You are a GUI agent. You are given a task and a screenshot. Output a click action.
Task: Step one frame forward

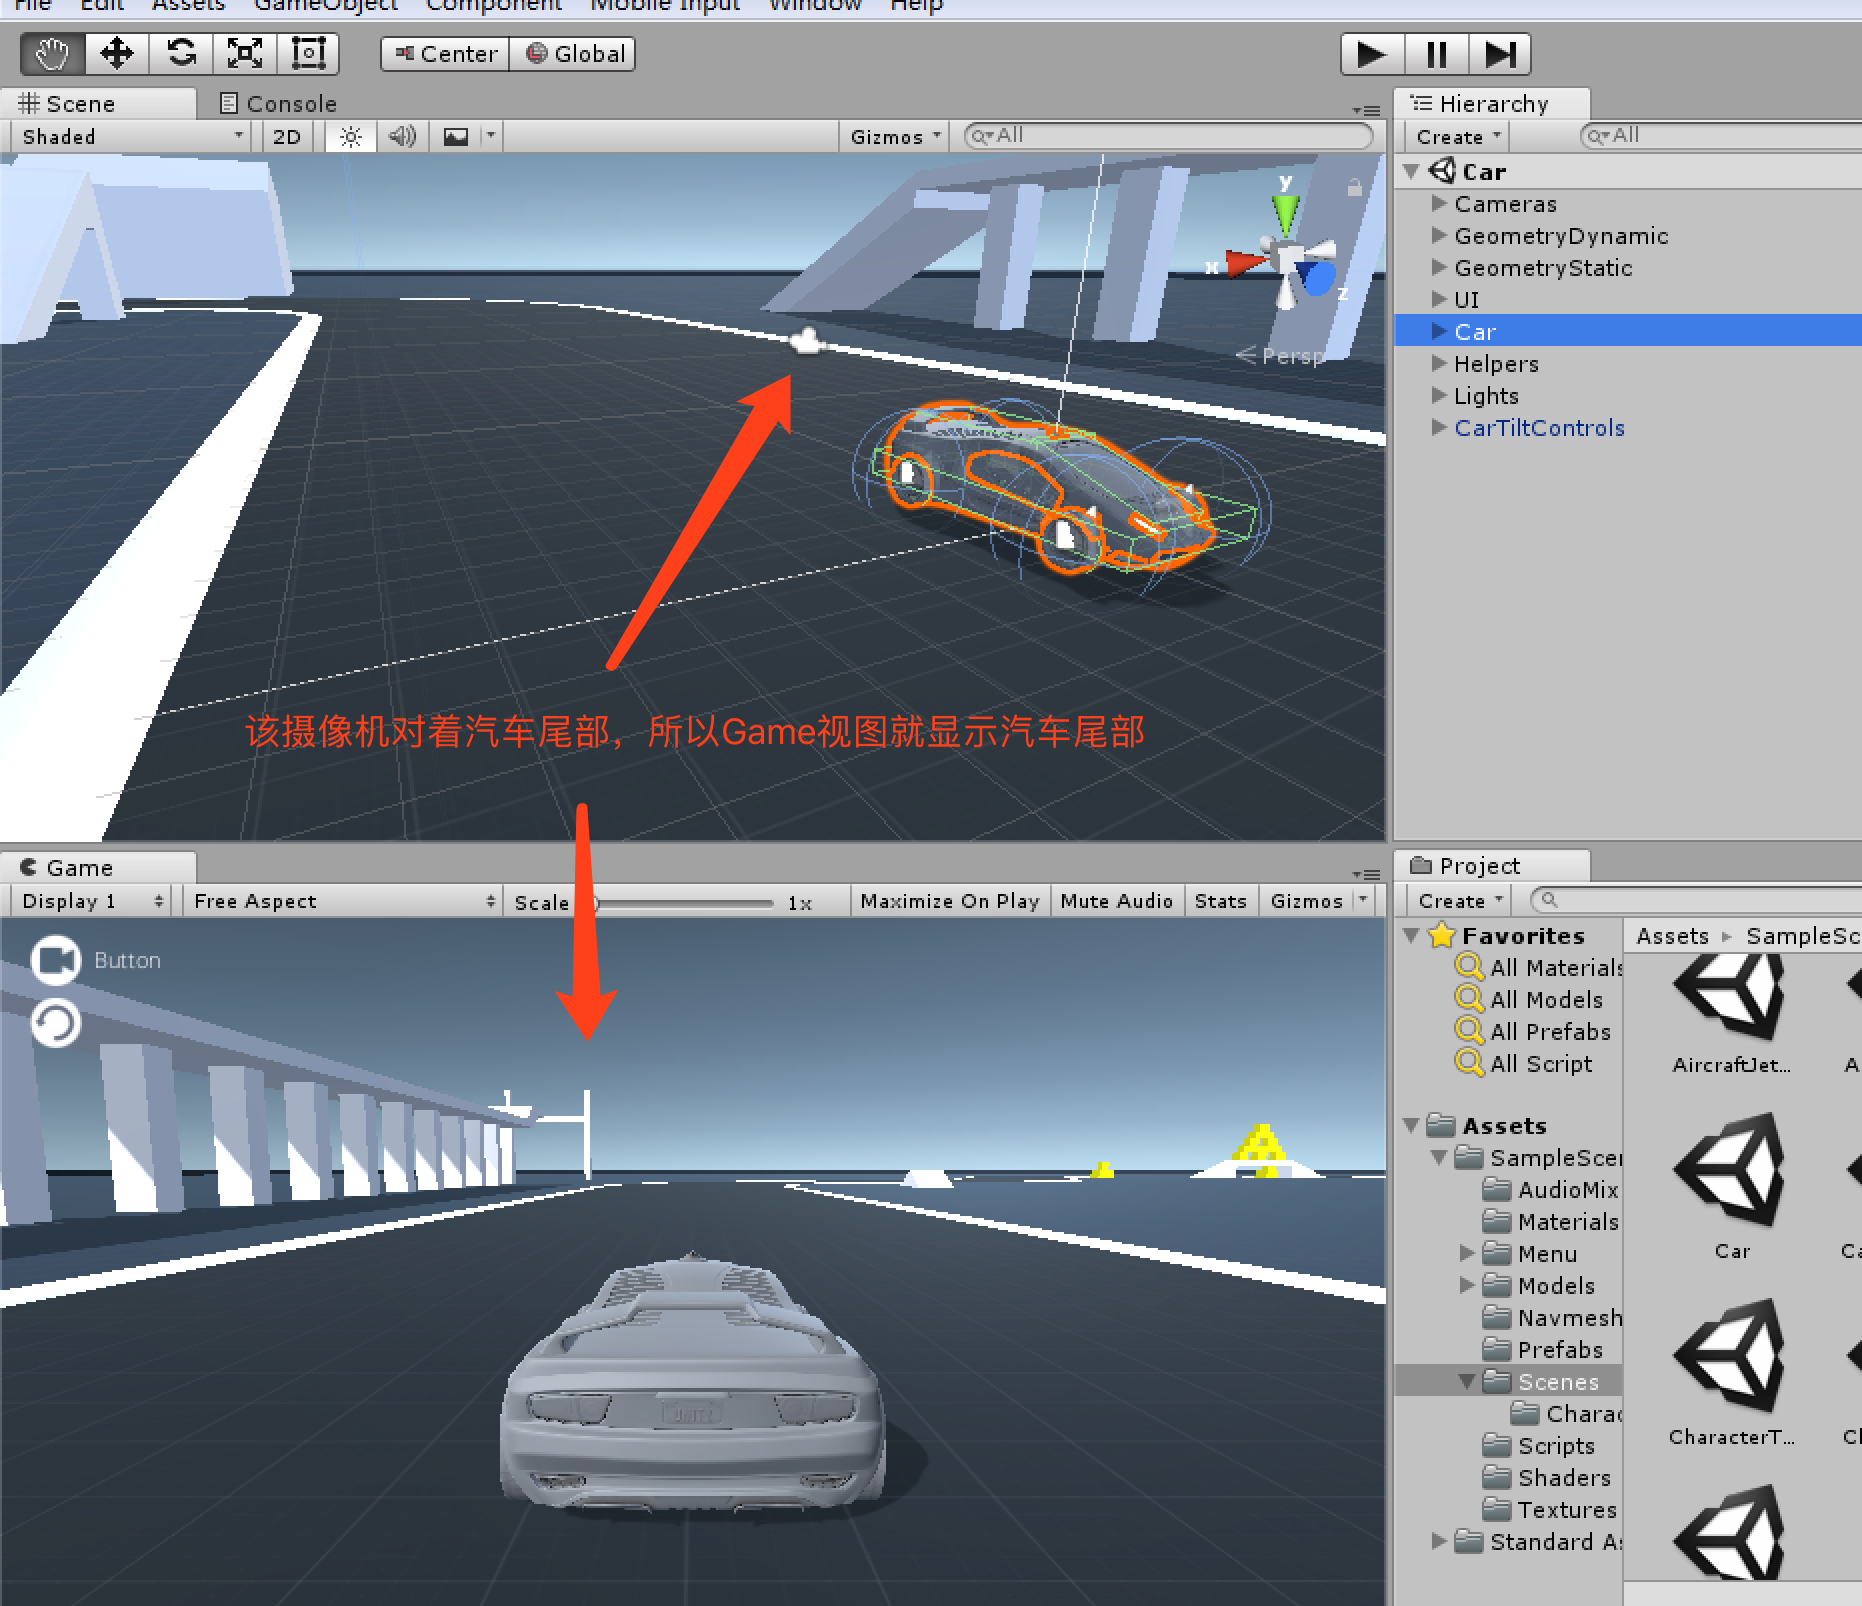(1499, 53)
